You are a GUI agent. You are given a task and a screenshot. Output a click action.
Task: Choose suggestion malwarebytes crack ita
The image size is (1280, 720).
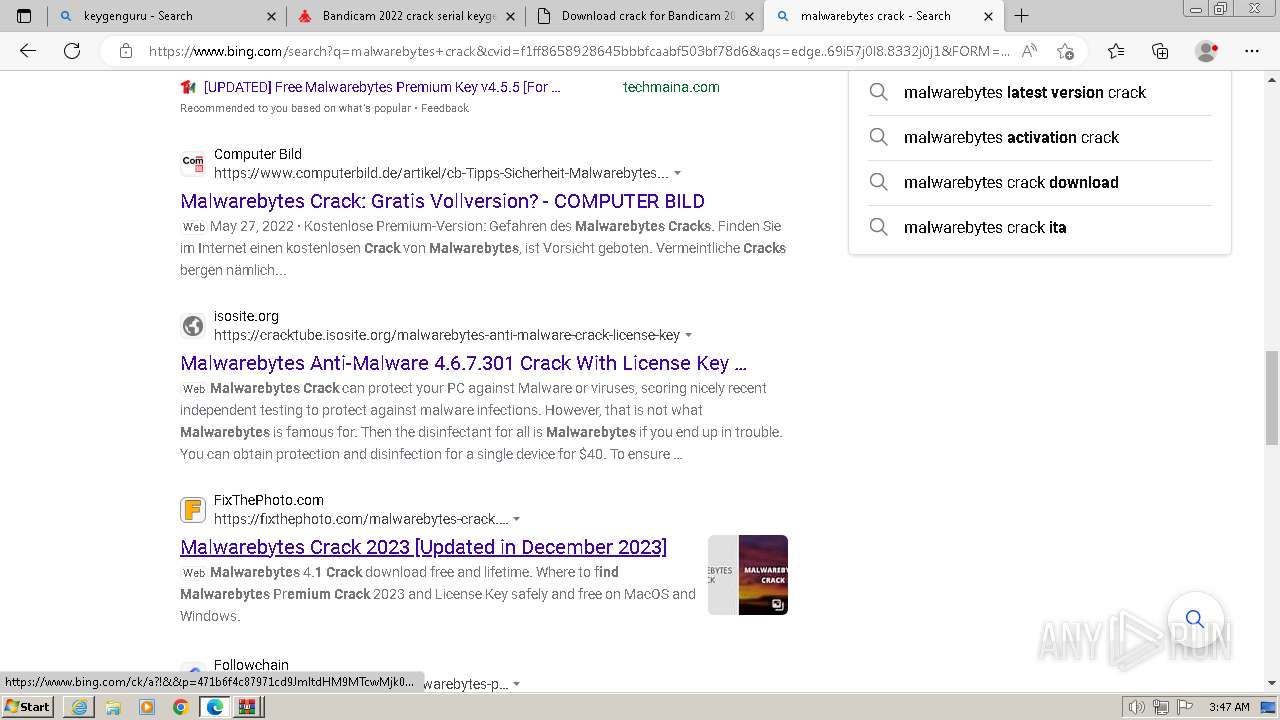coord(985,227)
